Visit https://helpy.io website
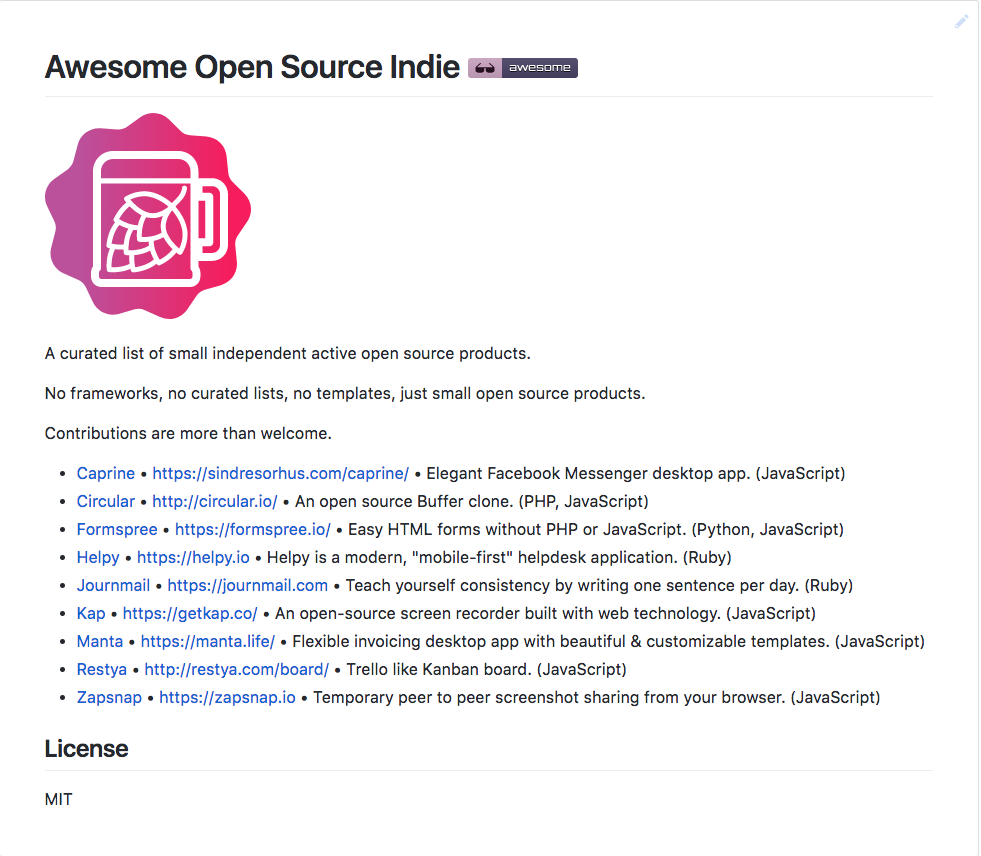Image resolution: width=981 pixels, height=856 pixels. (x=194, y=557)
